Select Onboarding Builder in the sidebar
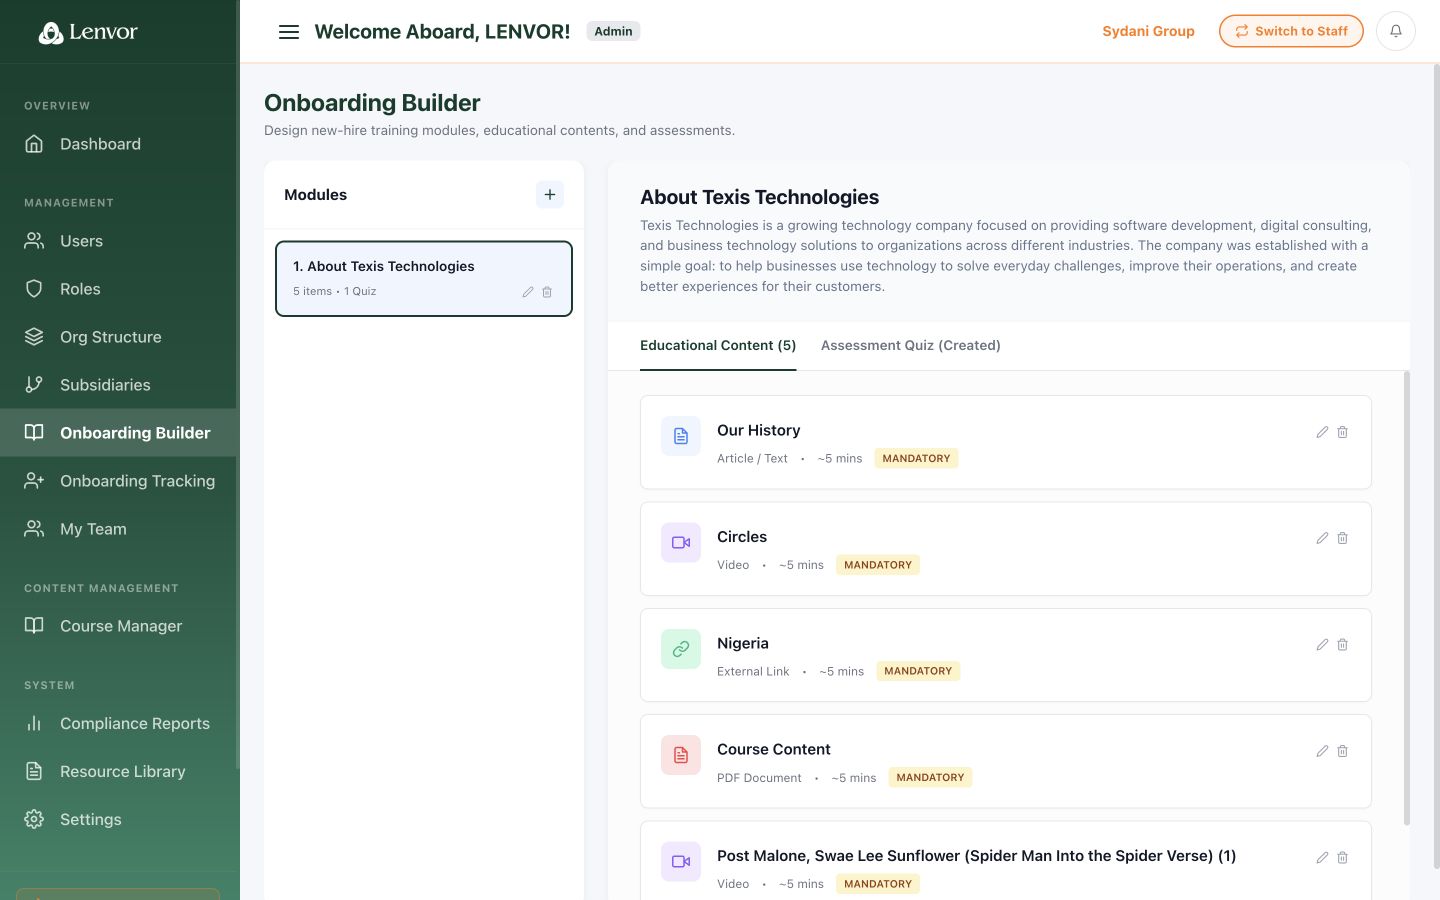This screenshot has width=1440, height=900. pos(118,433)
